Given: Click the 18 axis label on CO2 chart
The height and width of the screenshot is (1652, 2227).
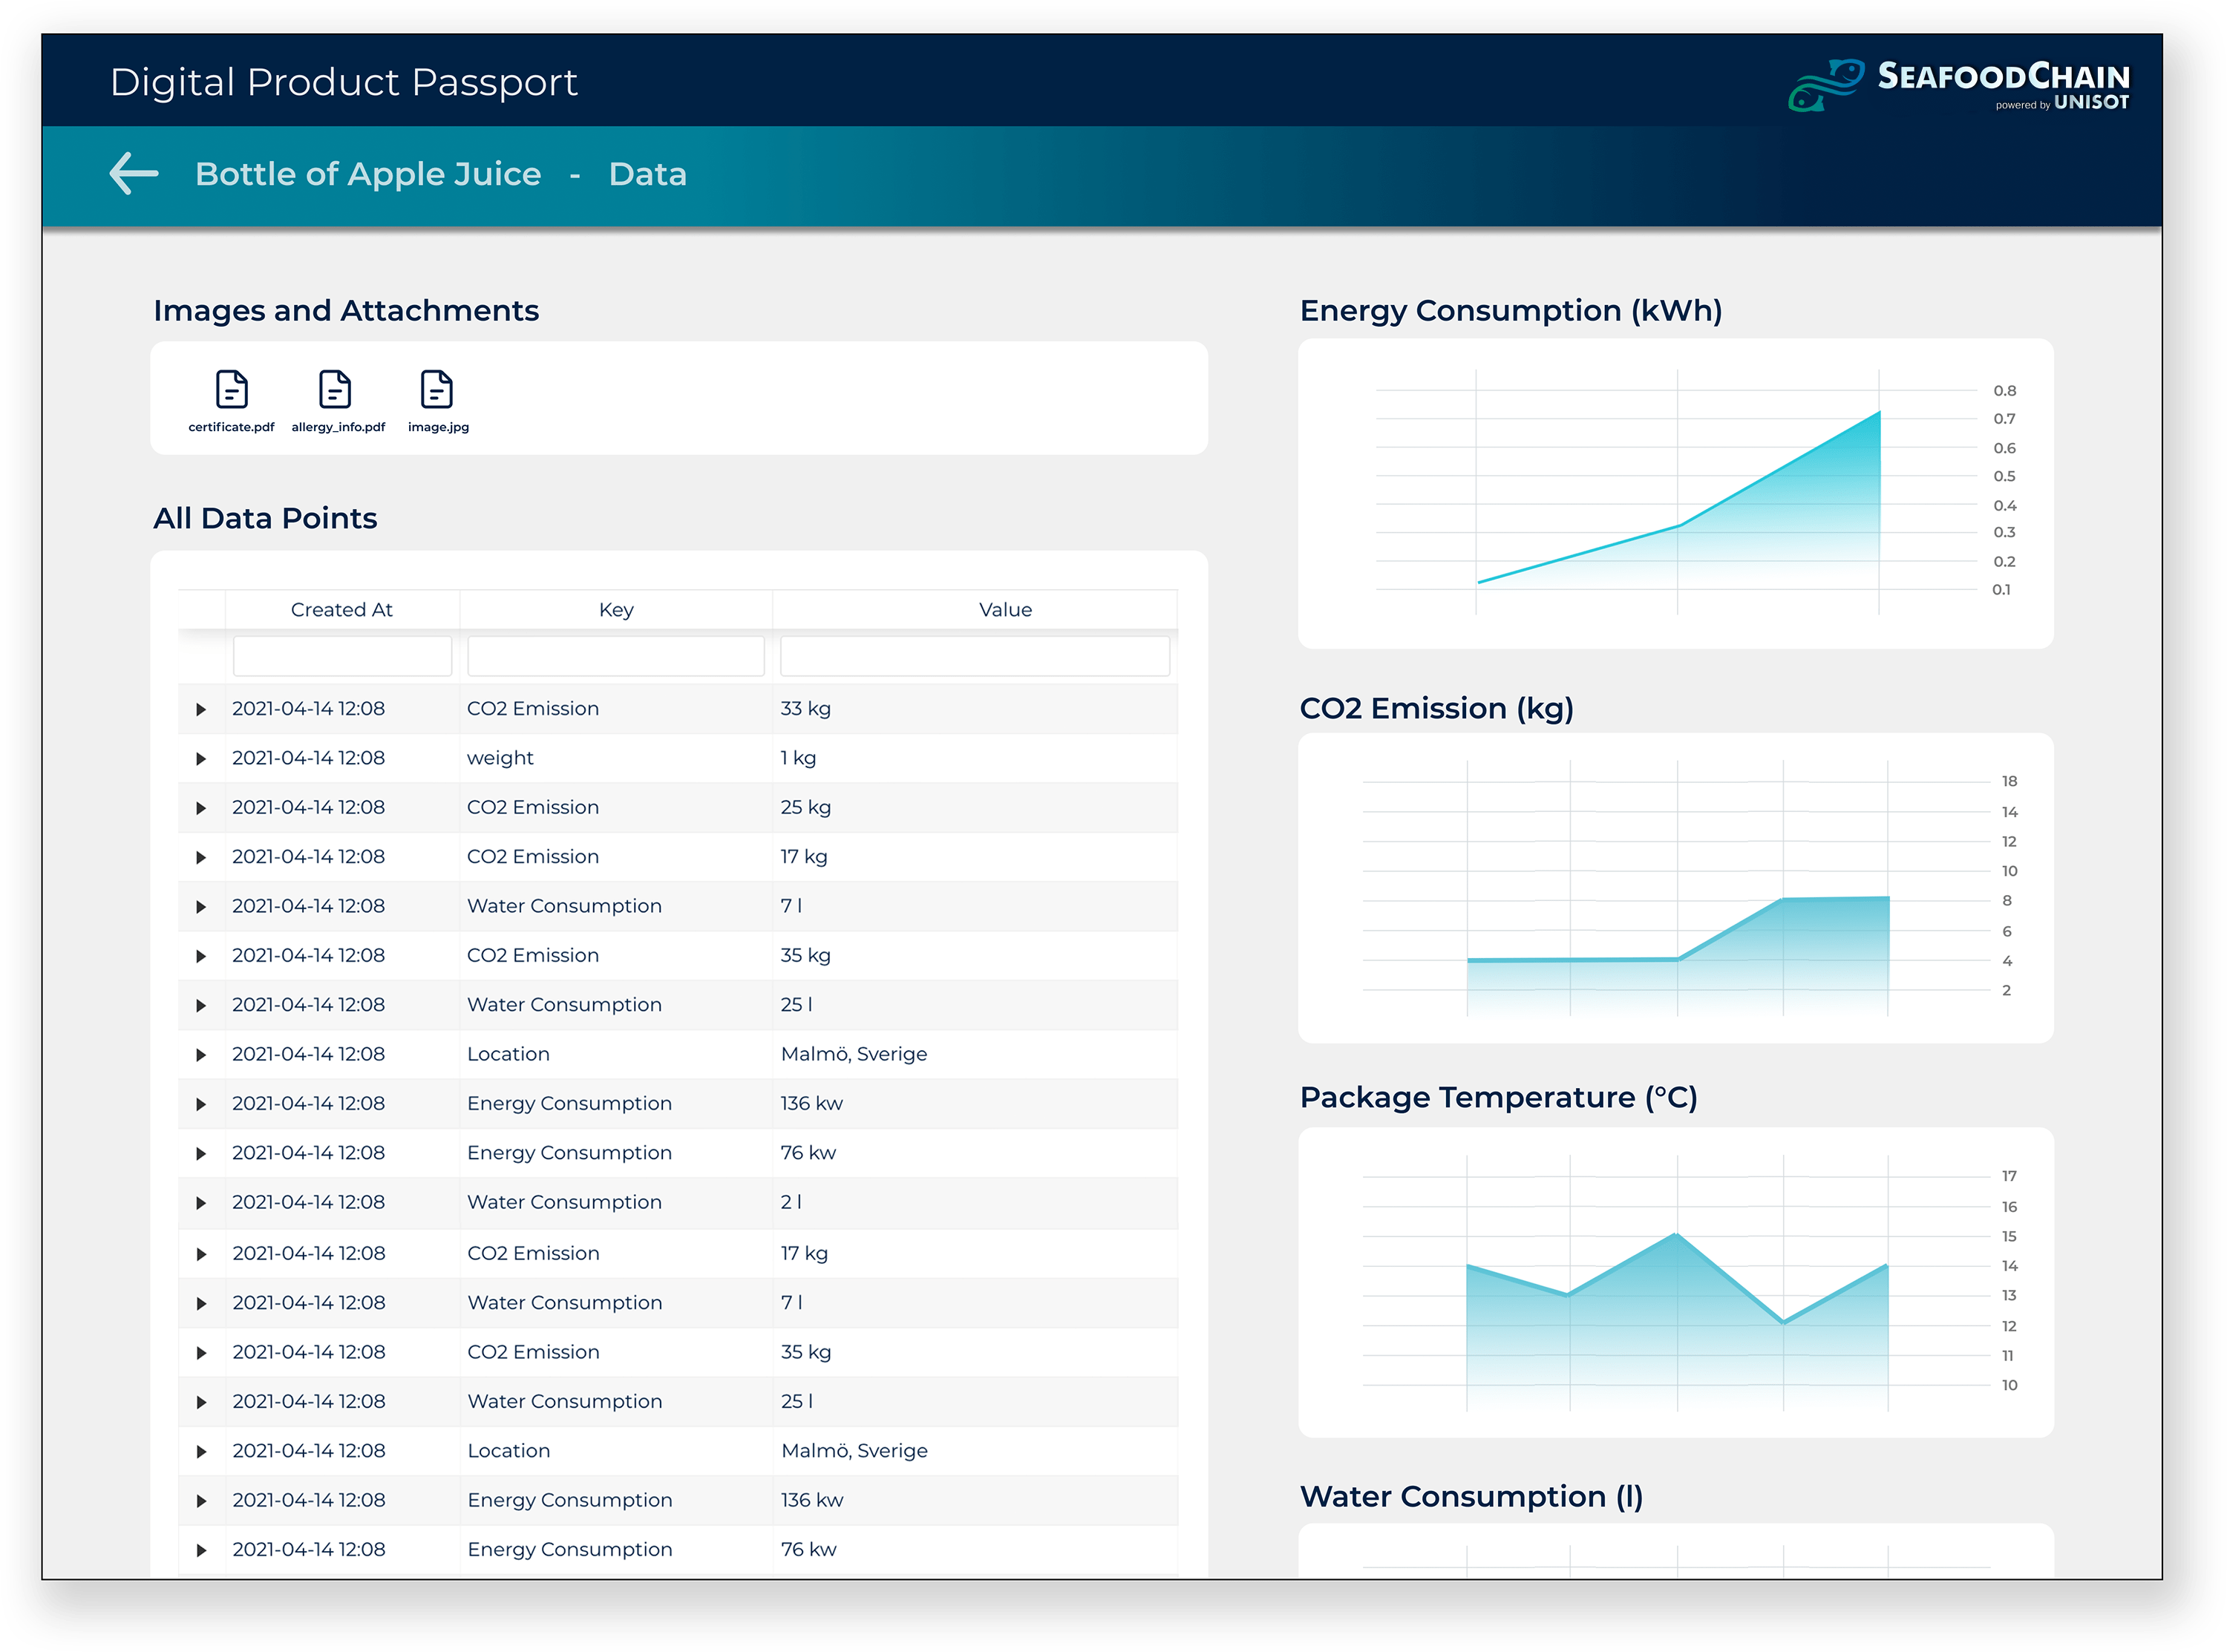Looking at the screenshot, I should coord(2009,781).
